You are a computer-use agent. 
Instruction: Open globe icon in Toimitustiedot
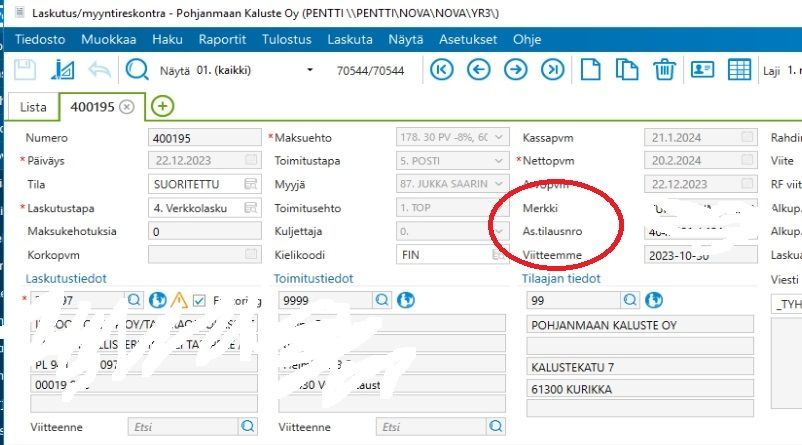tap(406, 300)
